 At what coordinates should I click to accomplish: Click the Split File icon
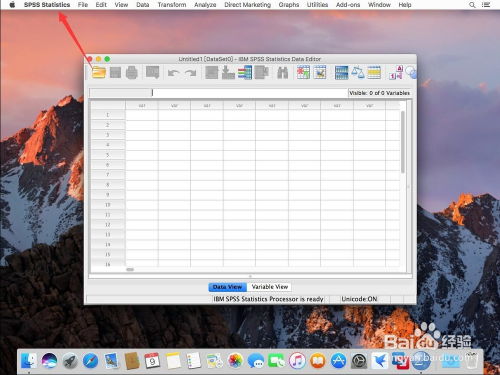[341, 72]
